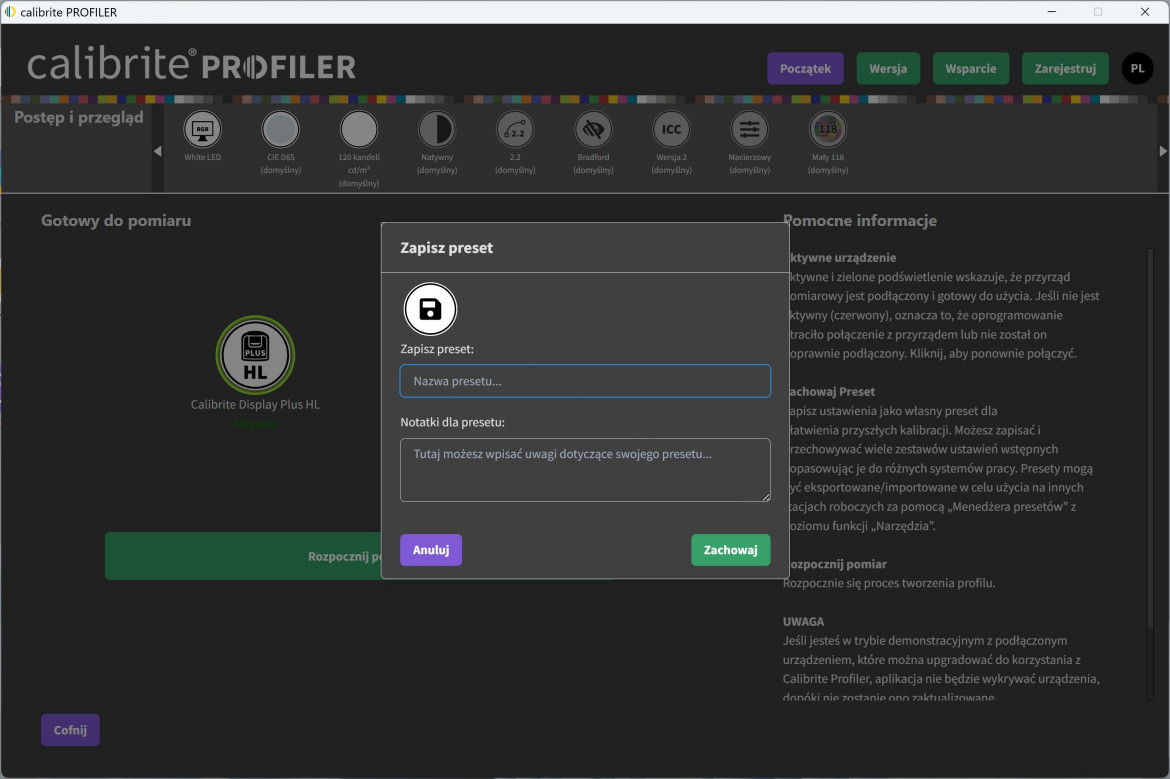Minimize the calibrite PROFILER window

click(1051, 12)
